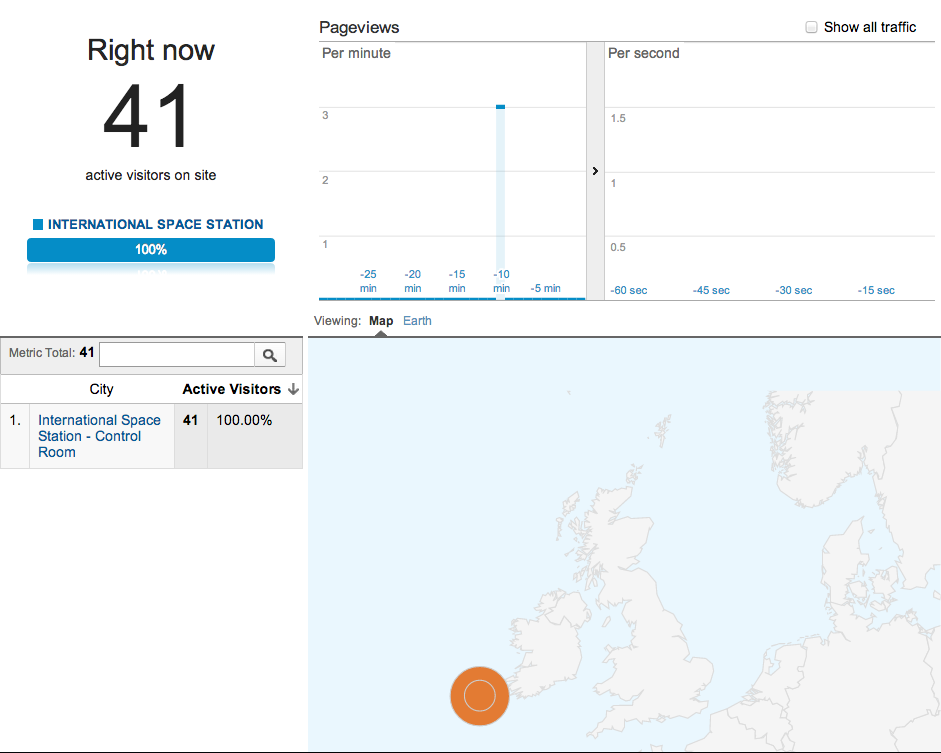Click the INTERNATIONAL SPACE STATION label
Image resolution: width=941 pixels, height=753 pixels.
click(x=155, y=224)
